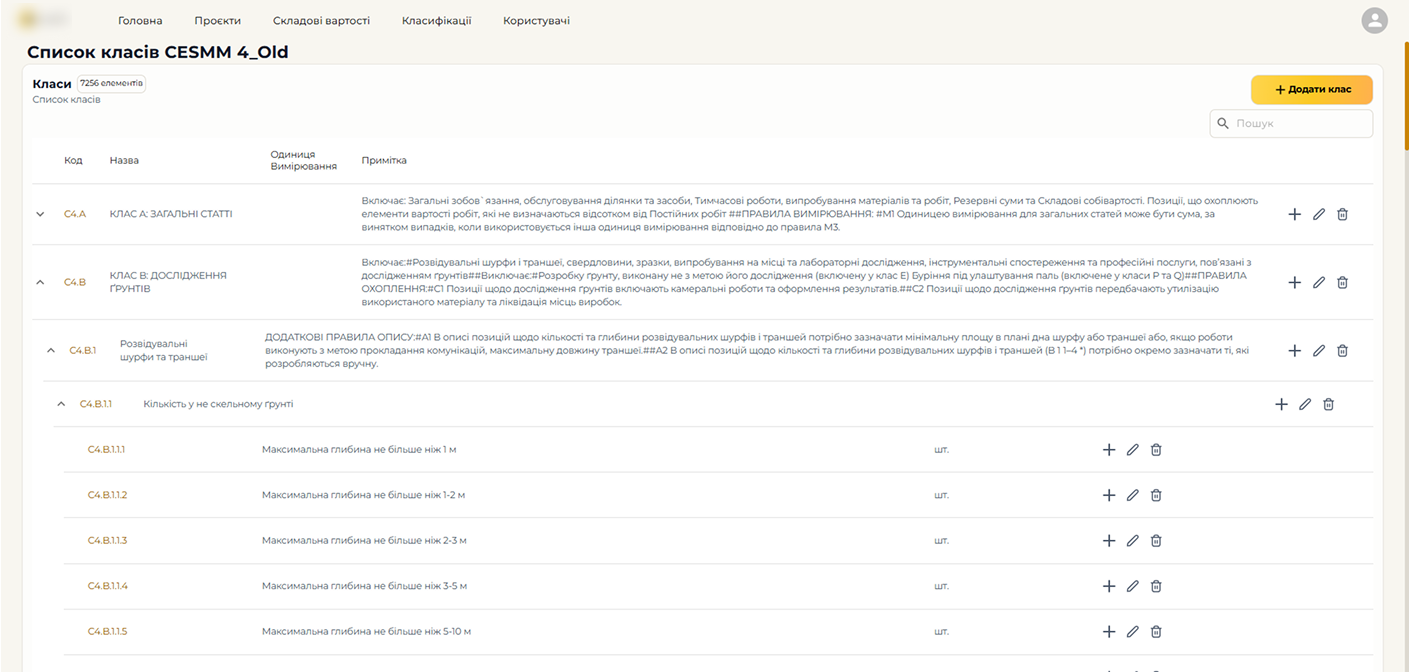Add a child item under C4.B.1
Viewport: 1410px width, 672px height.
tap(1294, 351)
